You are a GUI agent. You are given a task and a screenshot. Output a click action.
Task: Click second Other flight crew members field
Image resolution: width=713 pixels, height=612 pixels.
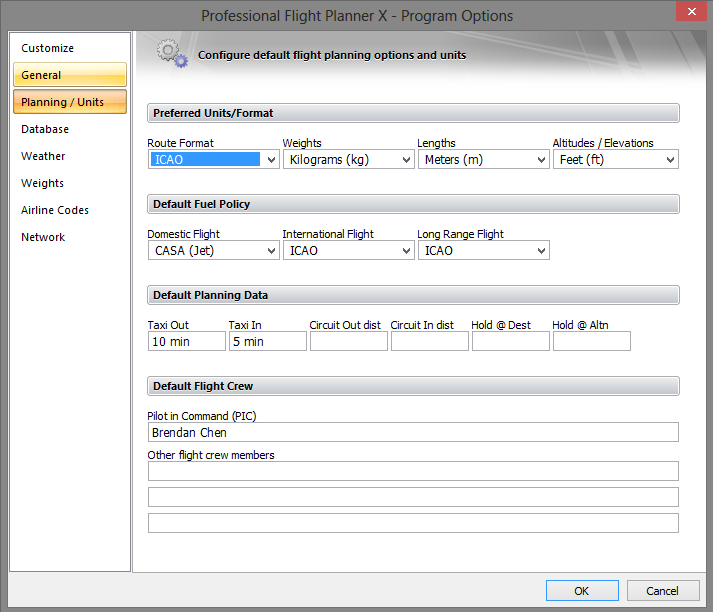413,497
